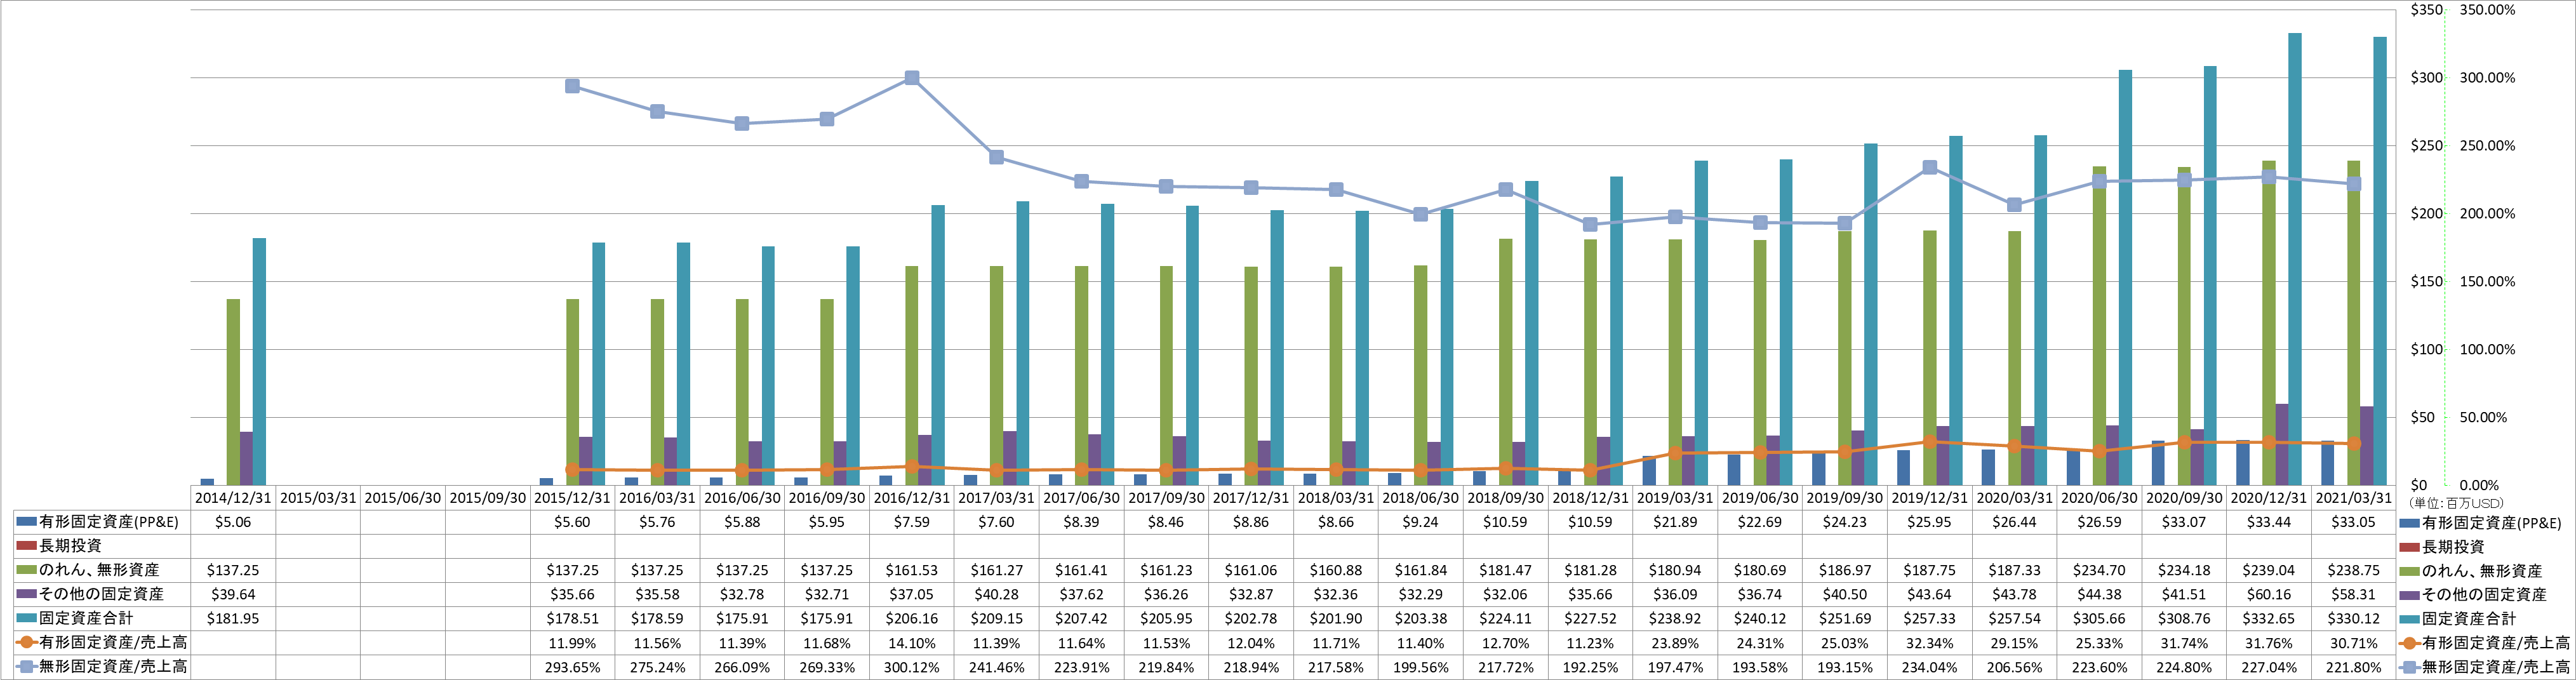The width and height of the screenshot is (2576, 680).
Task: Select 有形固定資産/売上高 entry in right legend
Action: [x=2496, y=644]
